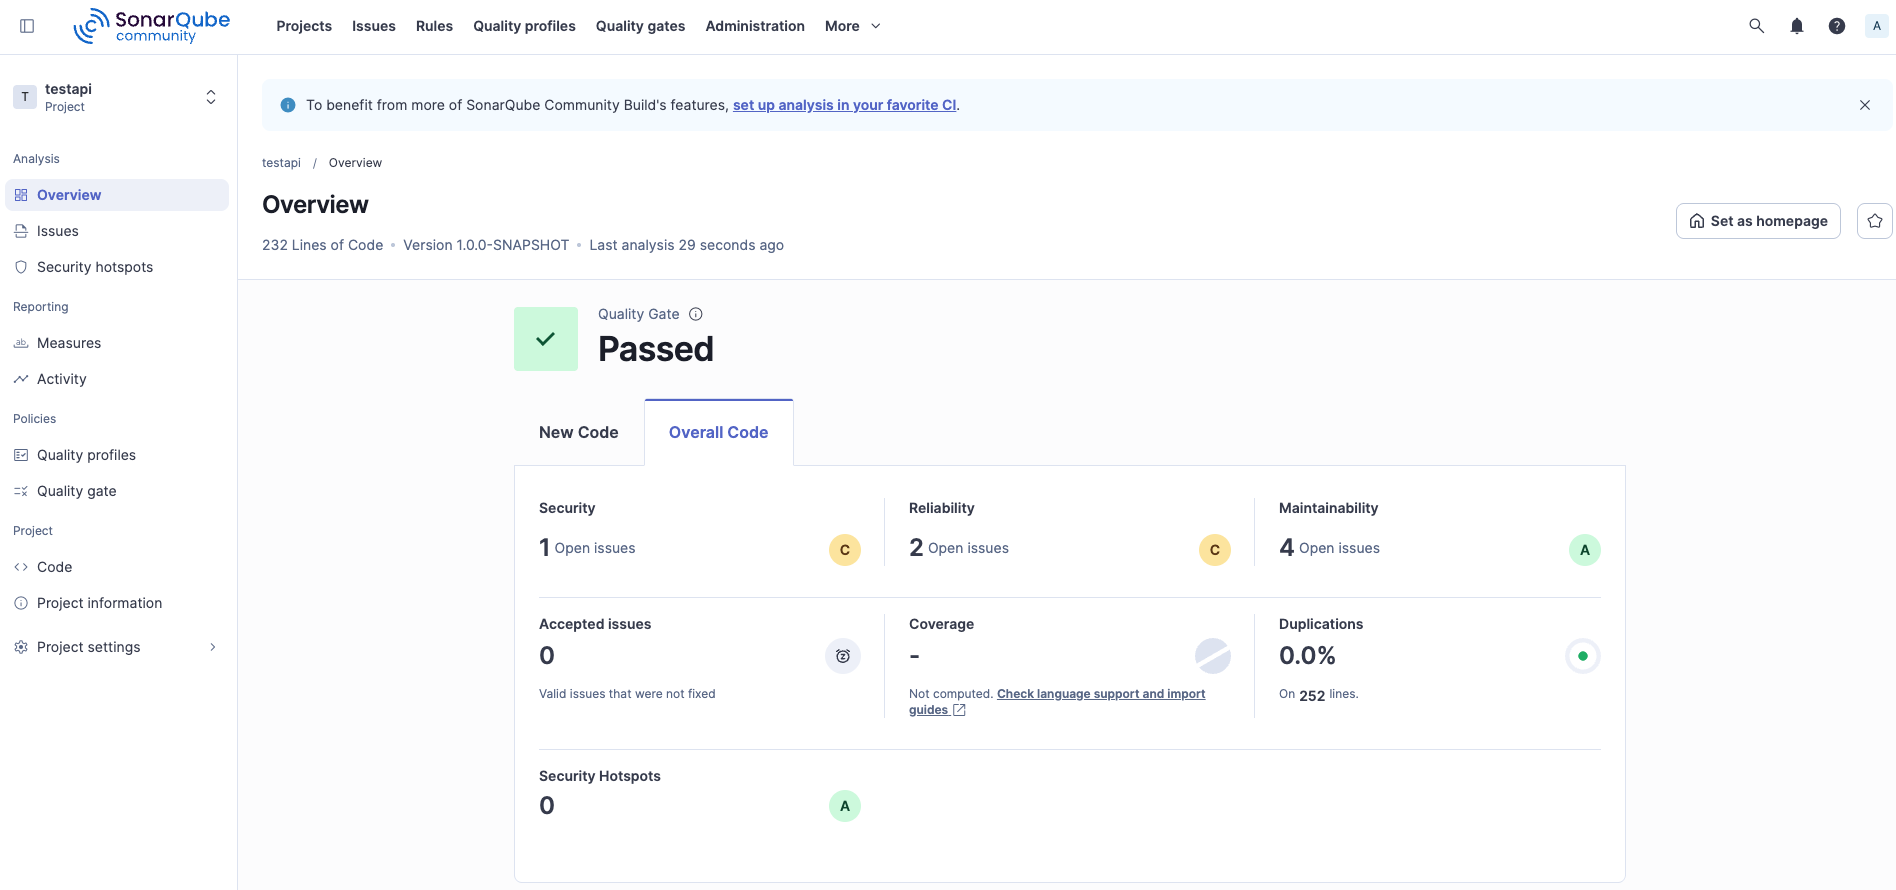The width and height of the screenshot is (1896, 890).
Task: Open Quality gates in top navigation
Action: point(640,26)
